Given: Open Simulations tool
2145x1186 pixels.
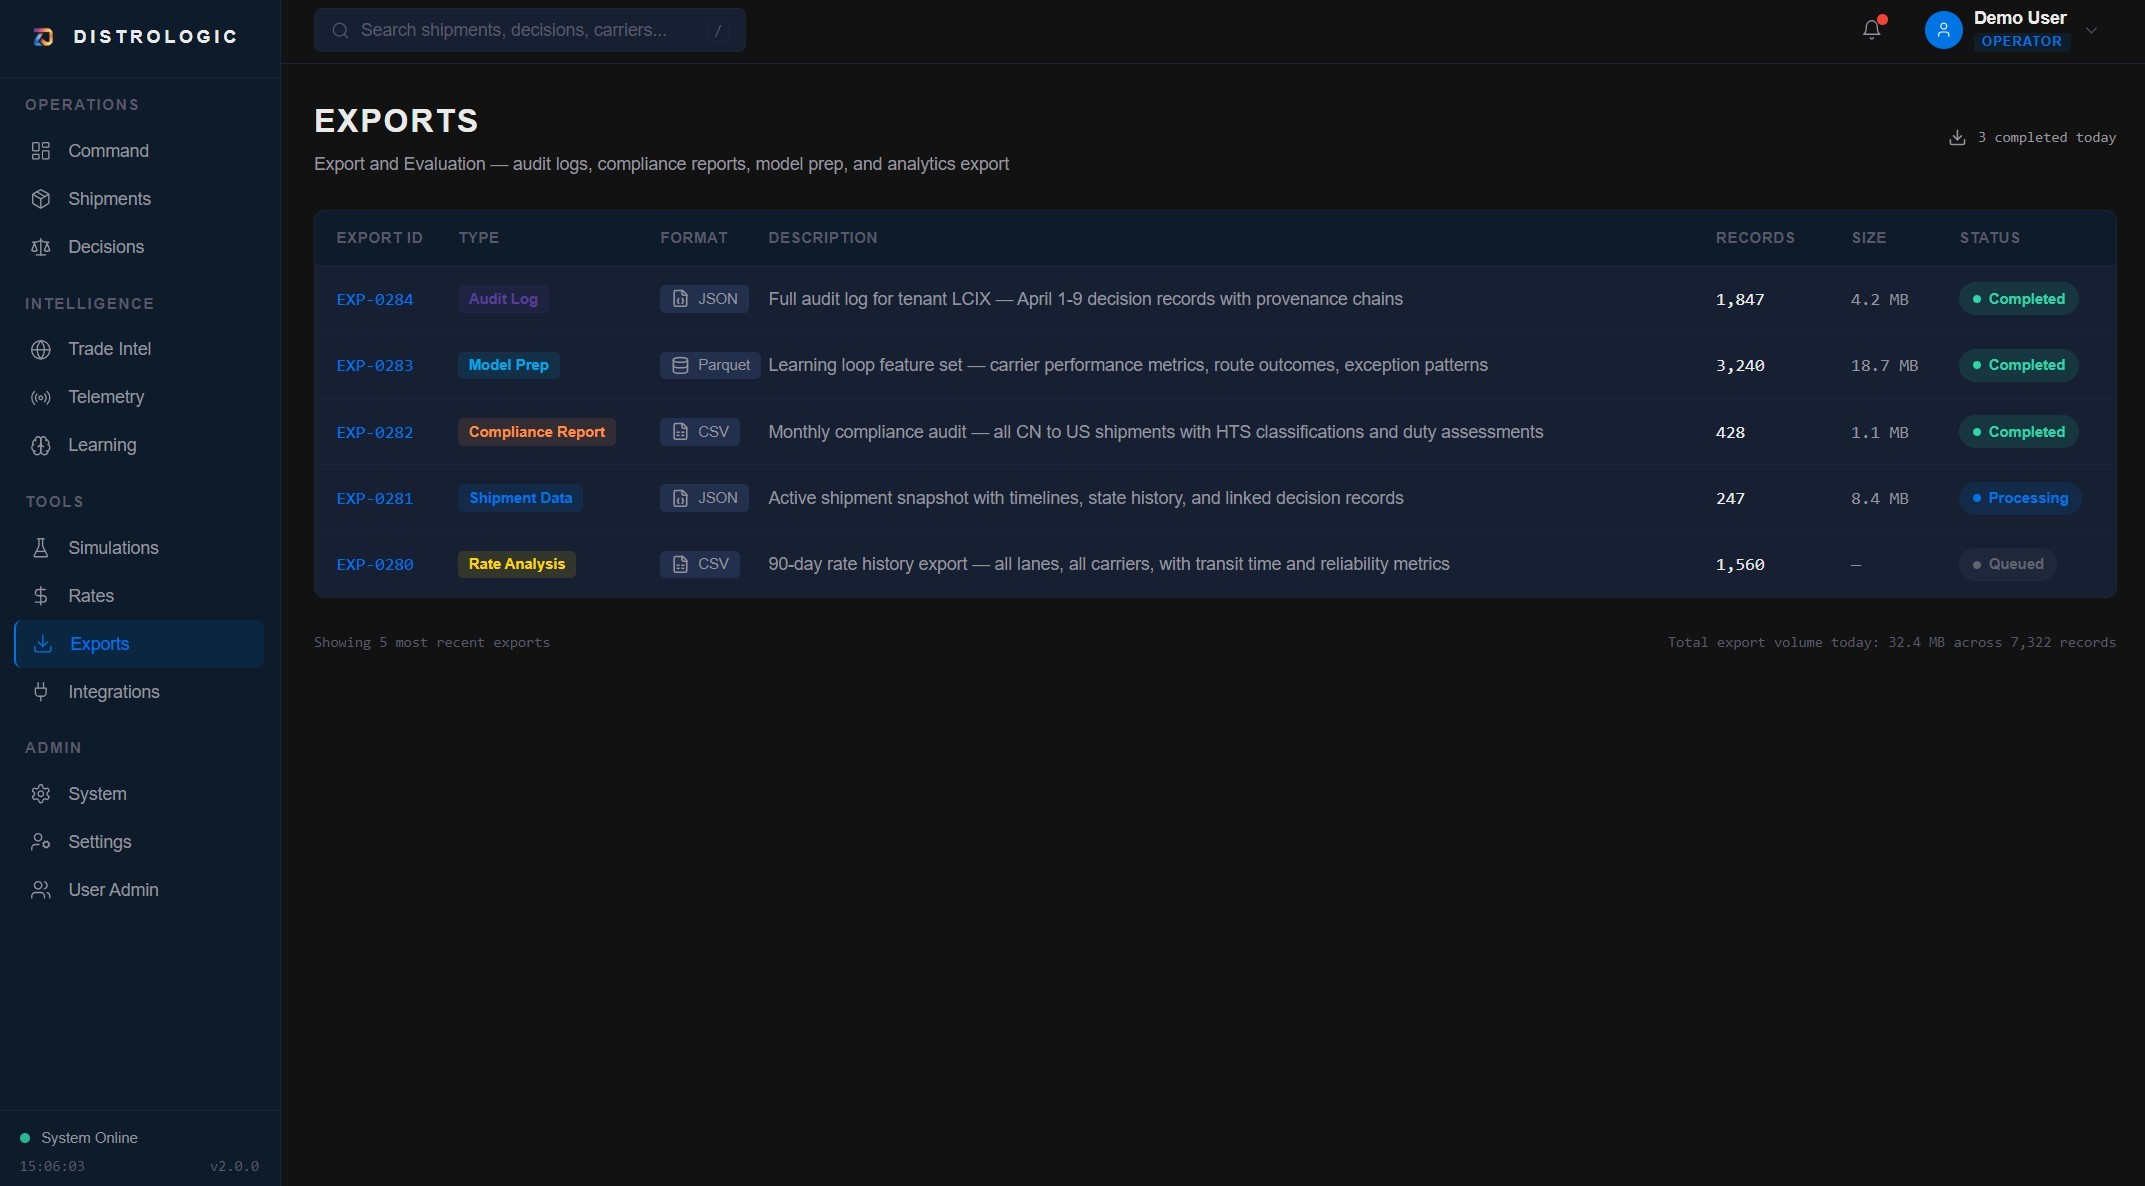Looking at the screenshot, I should [139, 548].
